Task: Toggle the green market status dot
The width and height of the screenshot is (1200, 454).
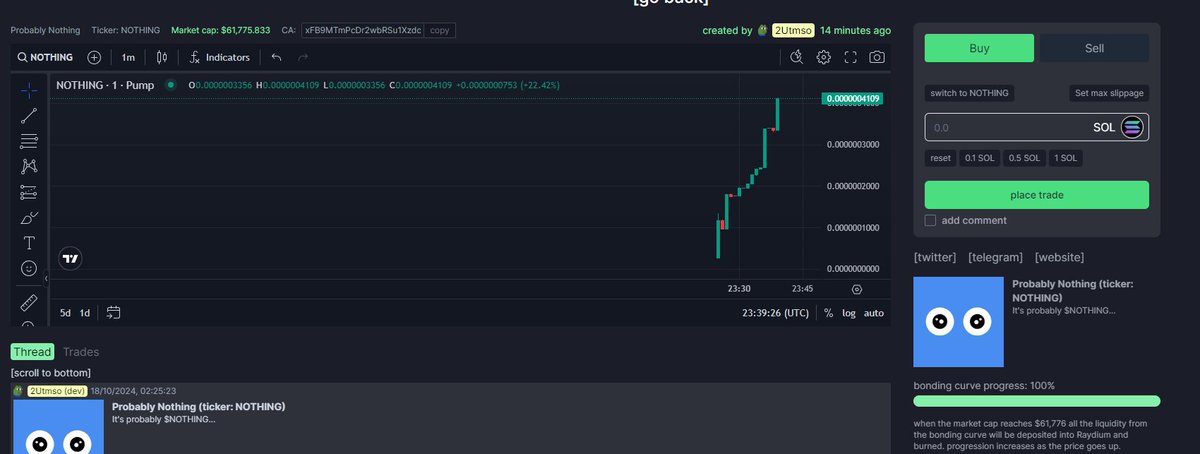Action: click(171, 85)
